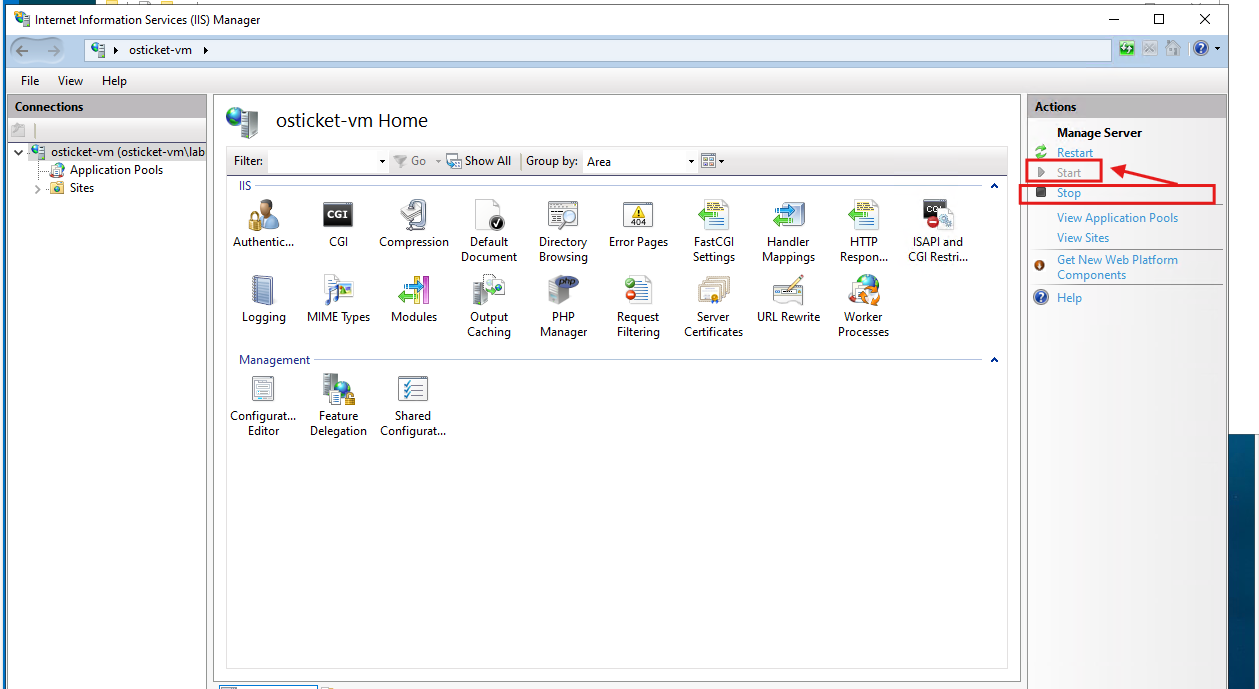Viewport: 1259px width, 689px height.
Task: Open the Help menu
Action: [x=114, y=81]
